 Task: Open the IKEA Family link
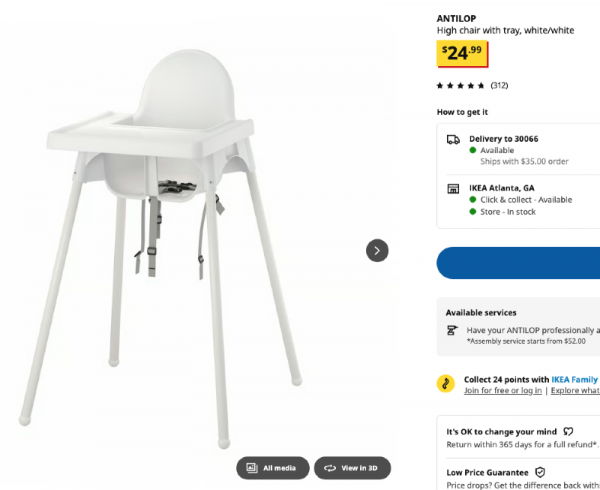(x=574, y=379)
